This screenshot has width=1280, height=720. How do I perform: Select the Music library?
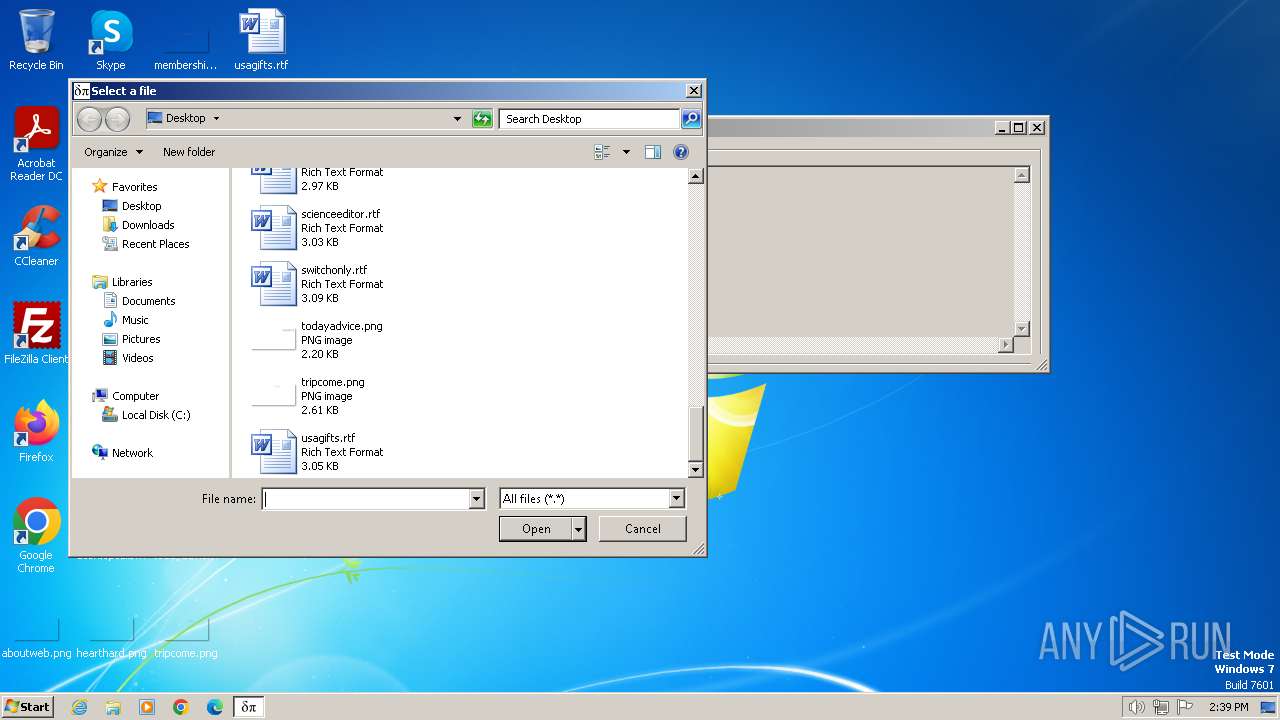point(135,320)
